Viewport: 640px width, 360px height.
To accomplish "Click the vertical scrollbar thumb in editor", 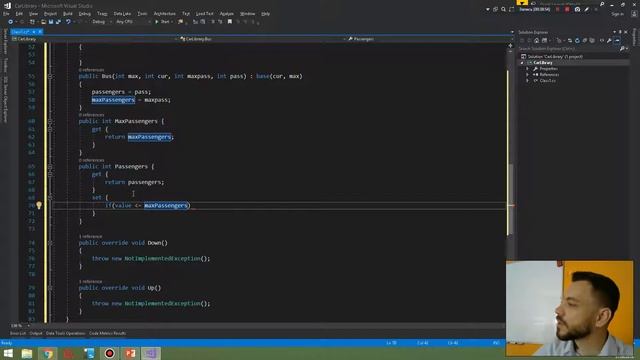I will [510, 199].
